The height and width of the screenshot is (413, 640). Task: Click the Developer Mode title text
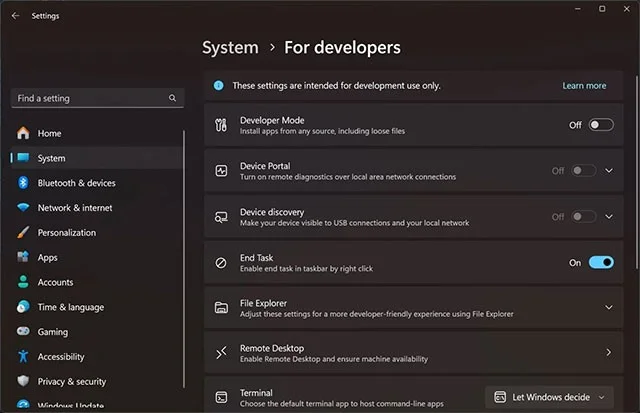point(272,120)
